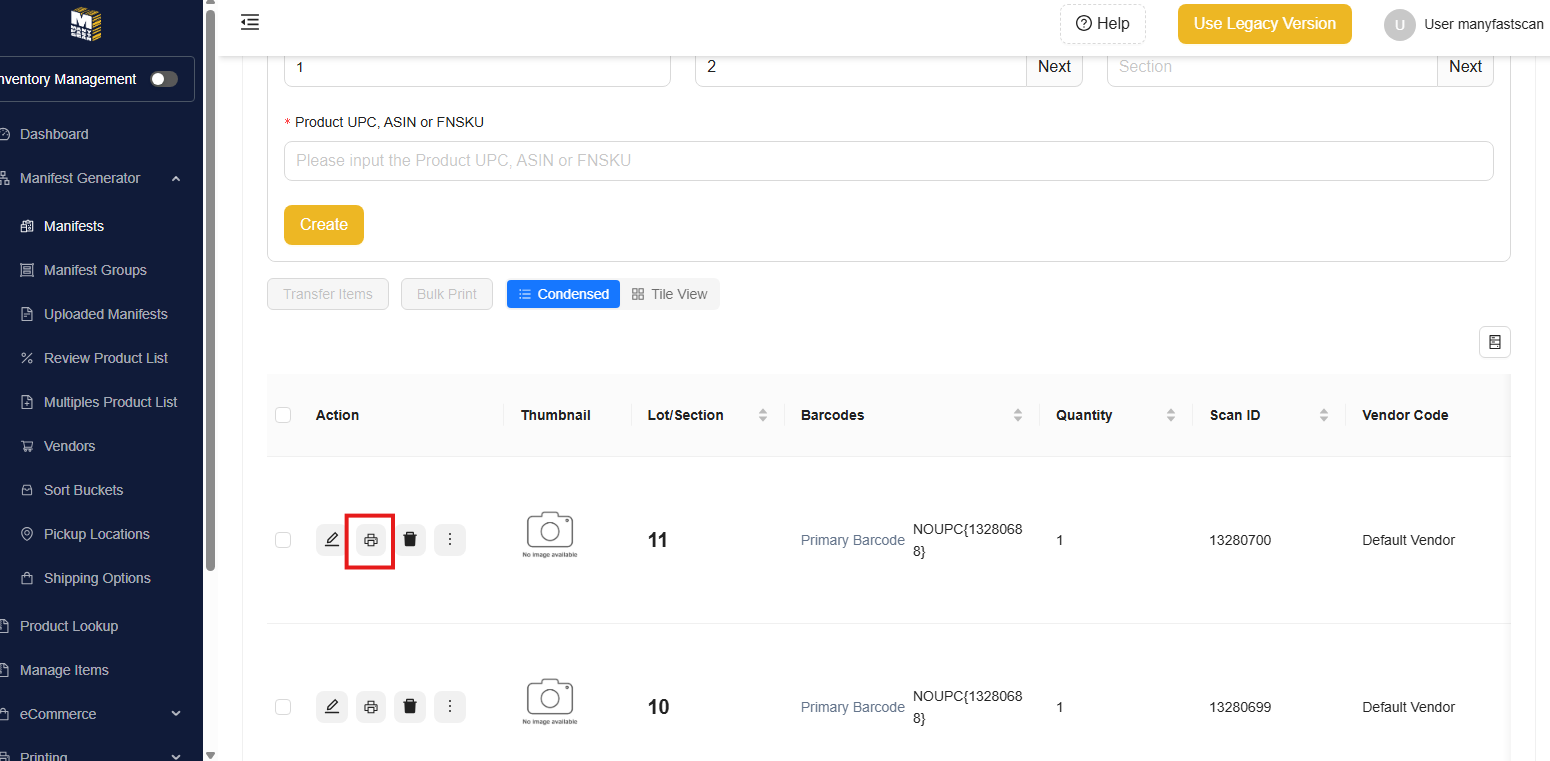Collapse the sidebar using the menu fold icon
This screenshot has width=1550, height=761.
click(250, 23)
